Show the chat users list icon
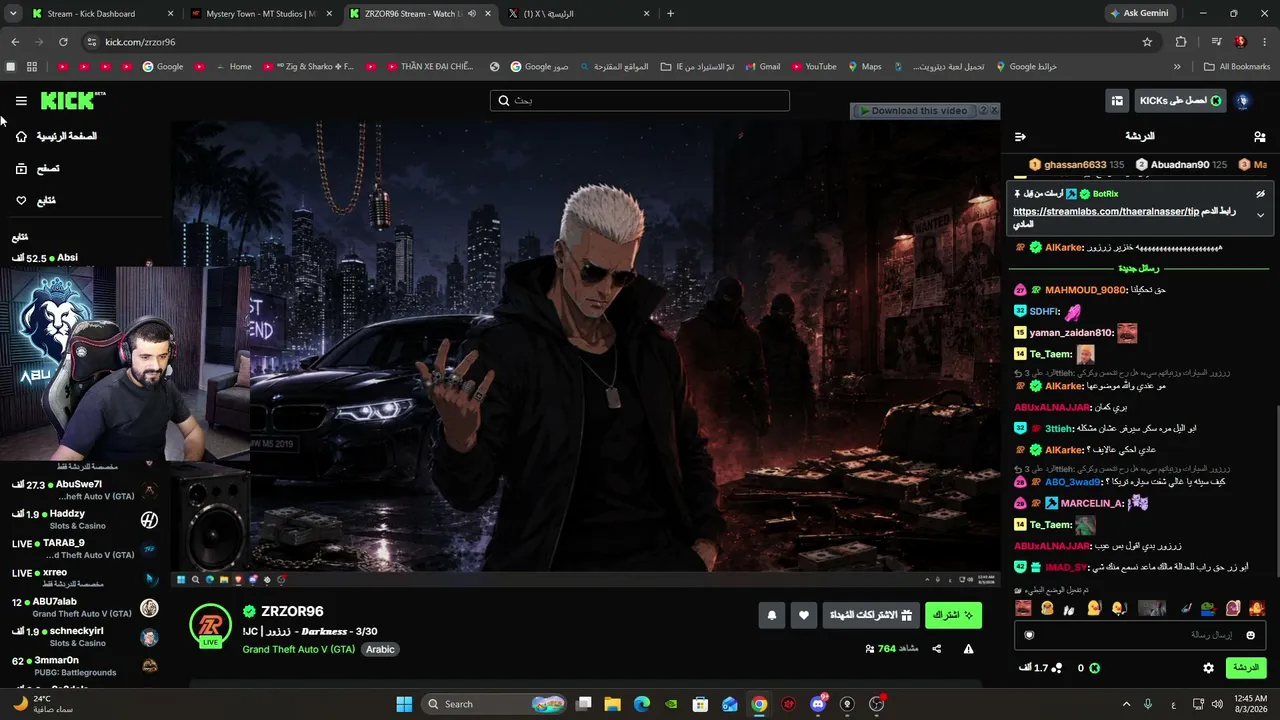The width and height of the screenshot is (1280, 720). click(x=1259, y=136)
